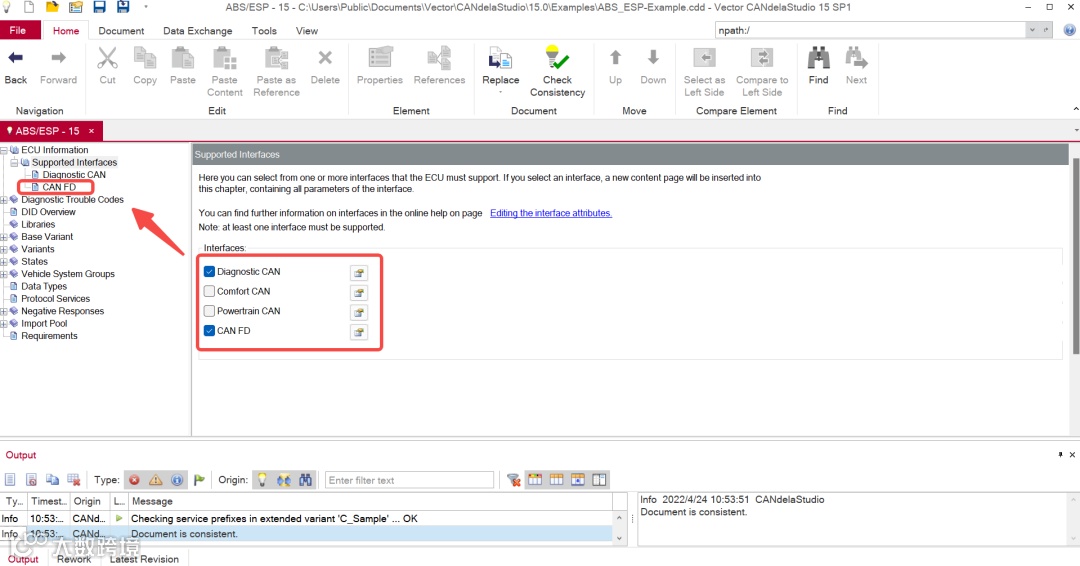This screenshot has width=1080, height=566.
Task: Switch to the Latest Revision bottom tab
Action: coord(144,559)
